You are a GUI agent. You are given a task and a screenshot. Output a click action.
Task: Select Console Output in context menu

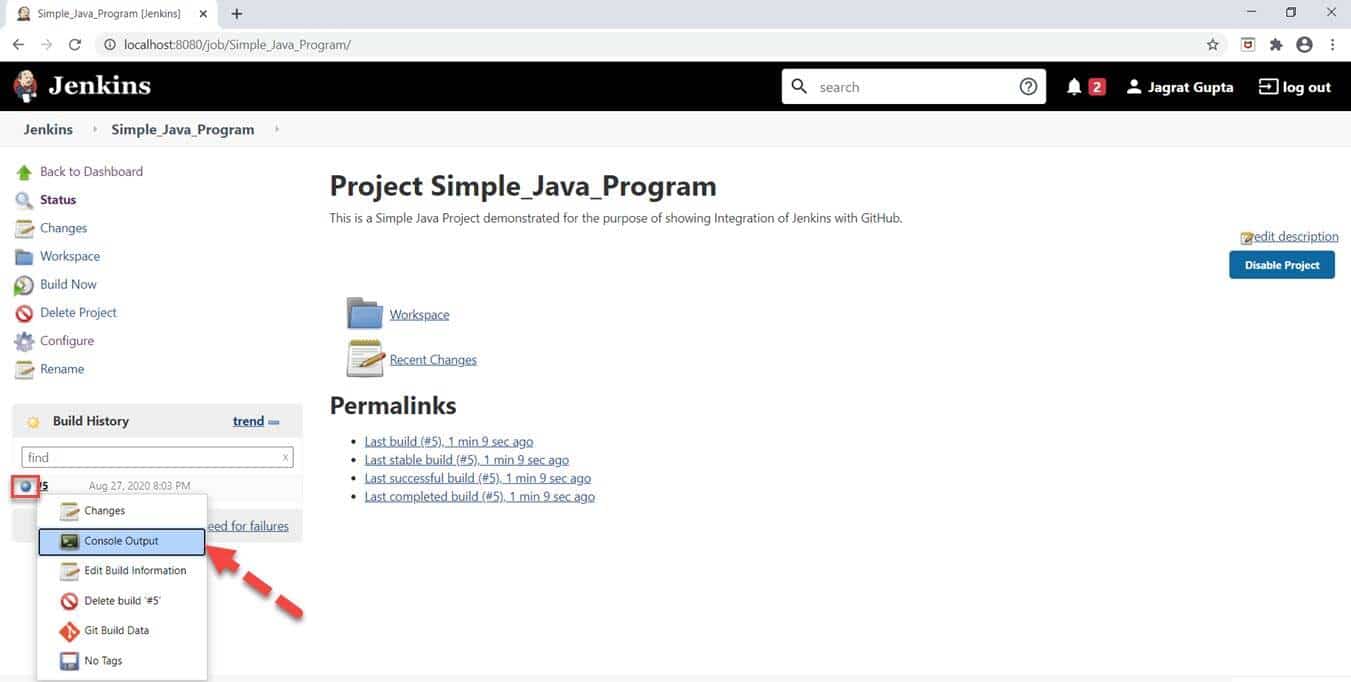[122, 541]
